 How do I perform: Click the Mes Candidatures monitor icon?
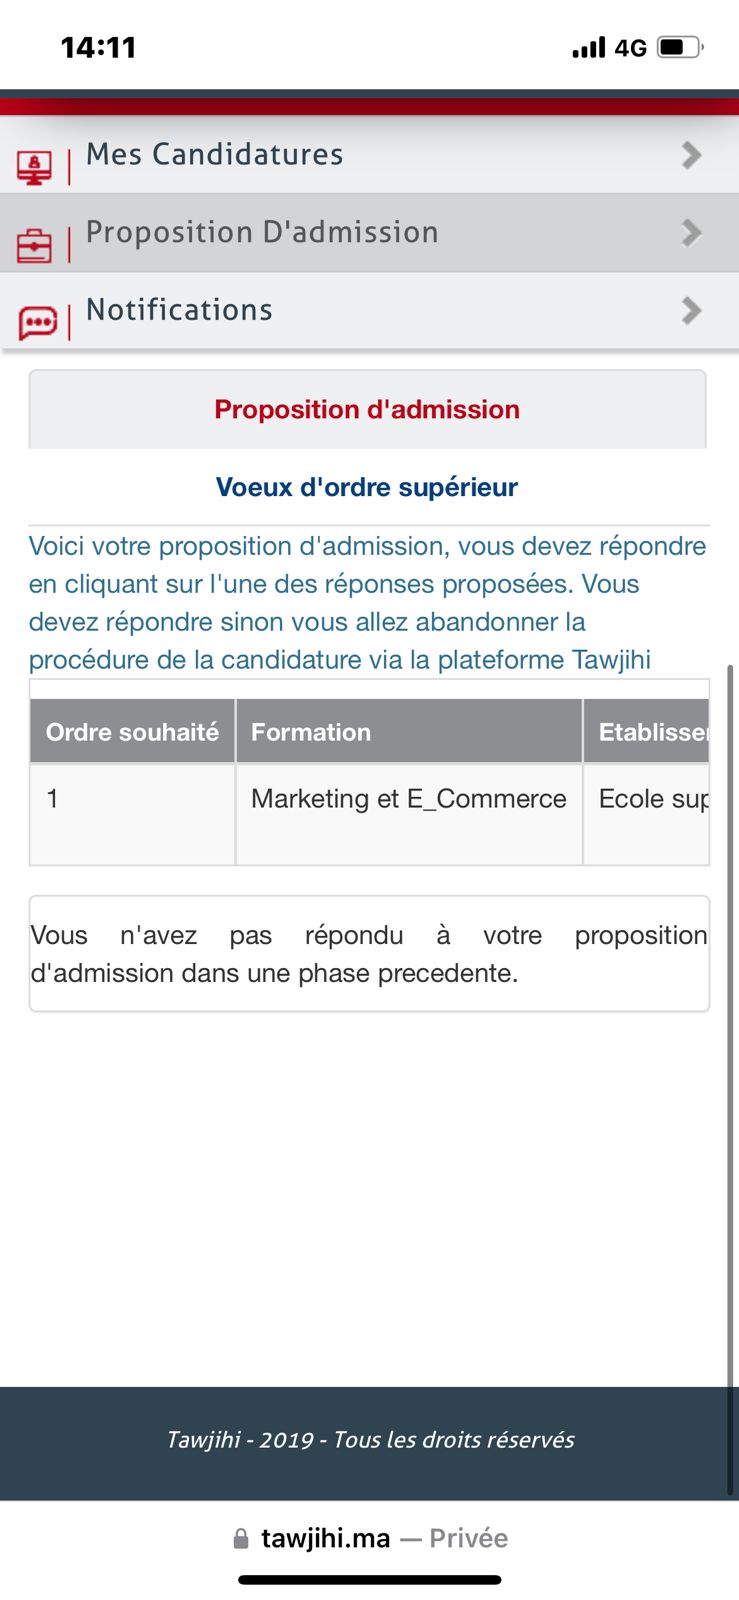35,167
